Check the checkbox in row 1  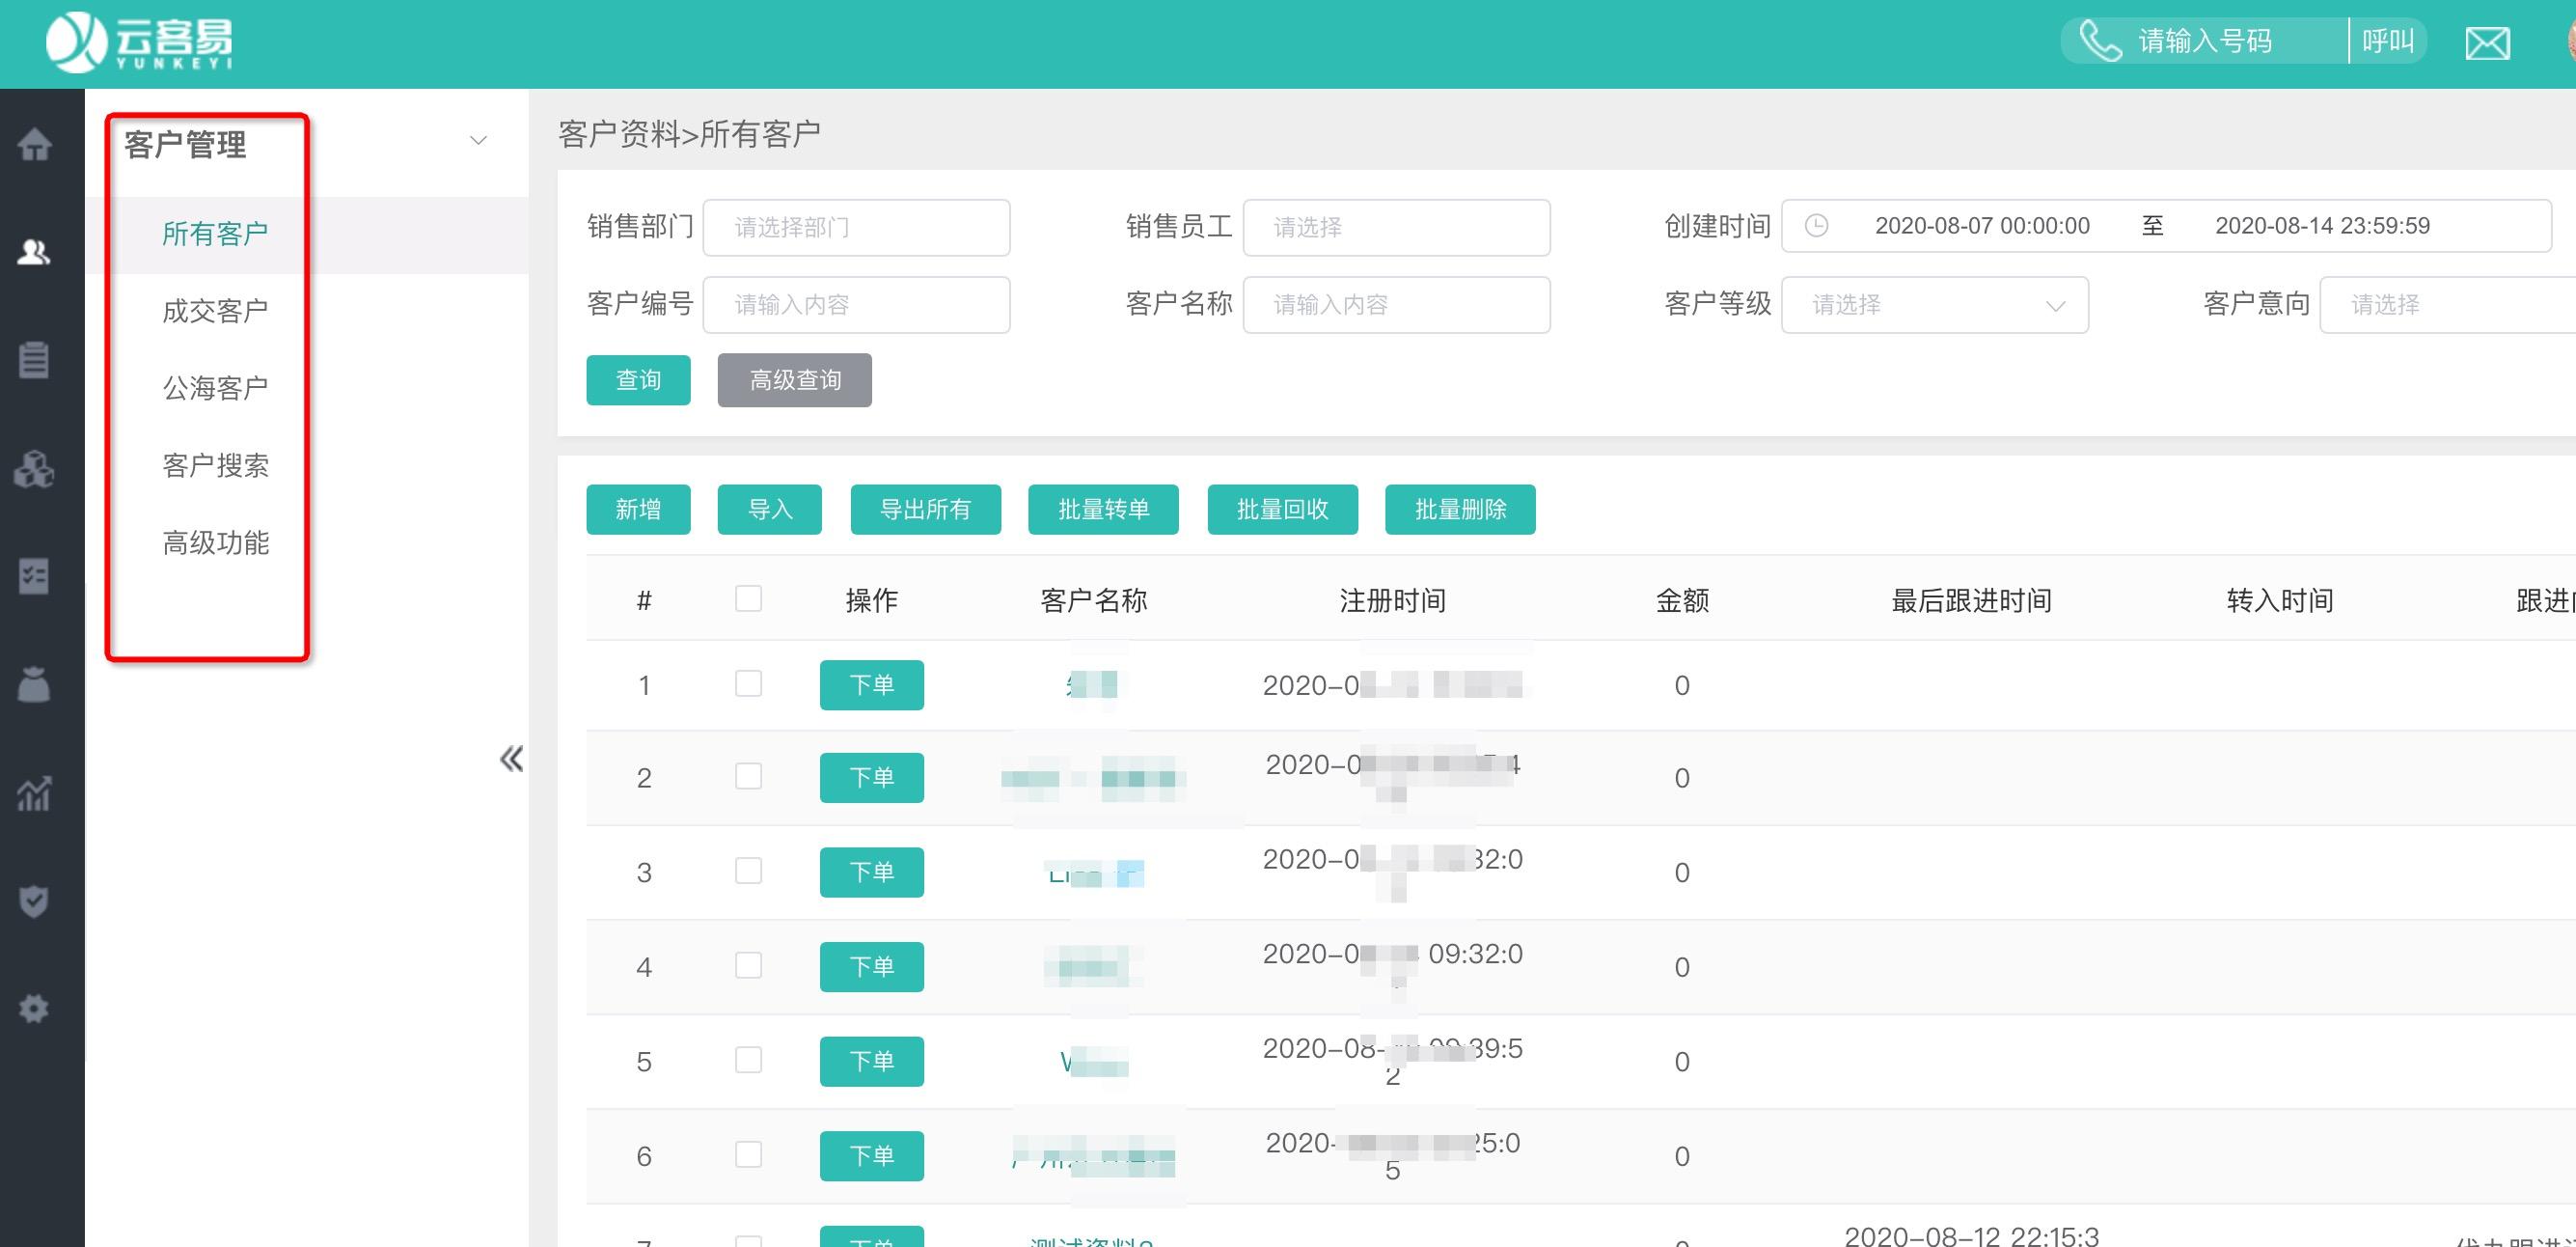(748, 683)
